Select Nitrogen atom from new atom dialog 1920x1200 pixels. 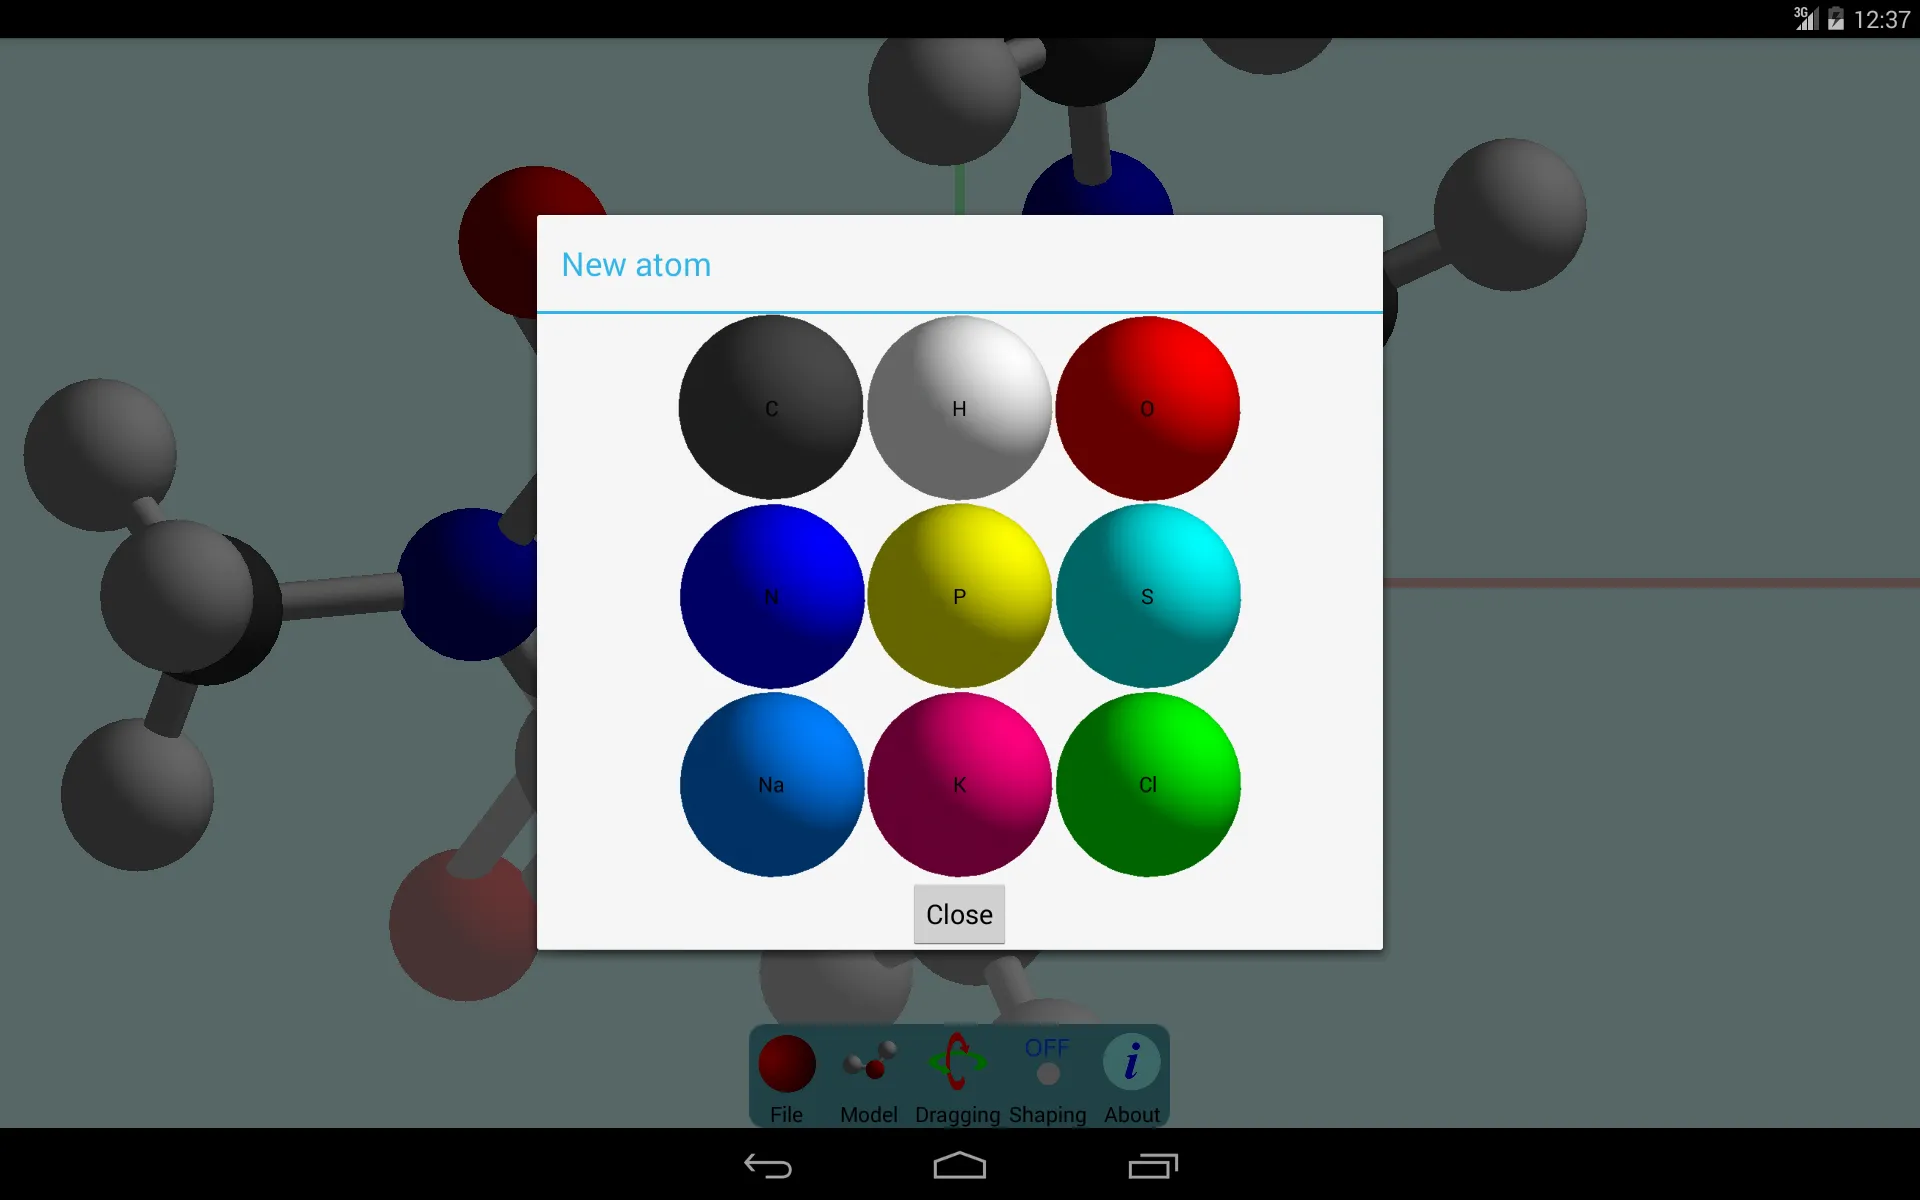770,594
